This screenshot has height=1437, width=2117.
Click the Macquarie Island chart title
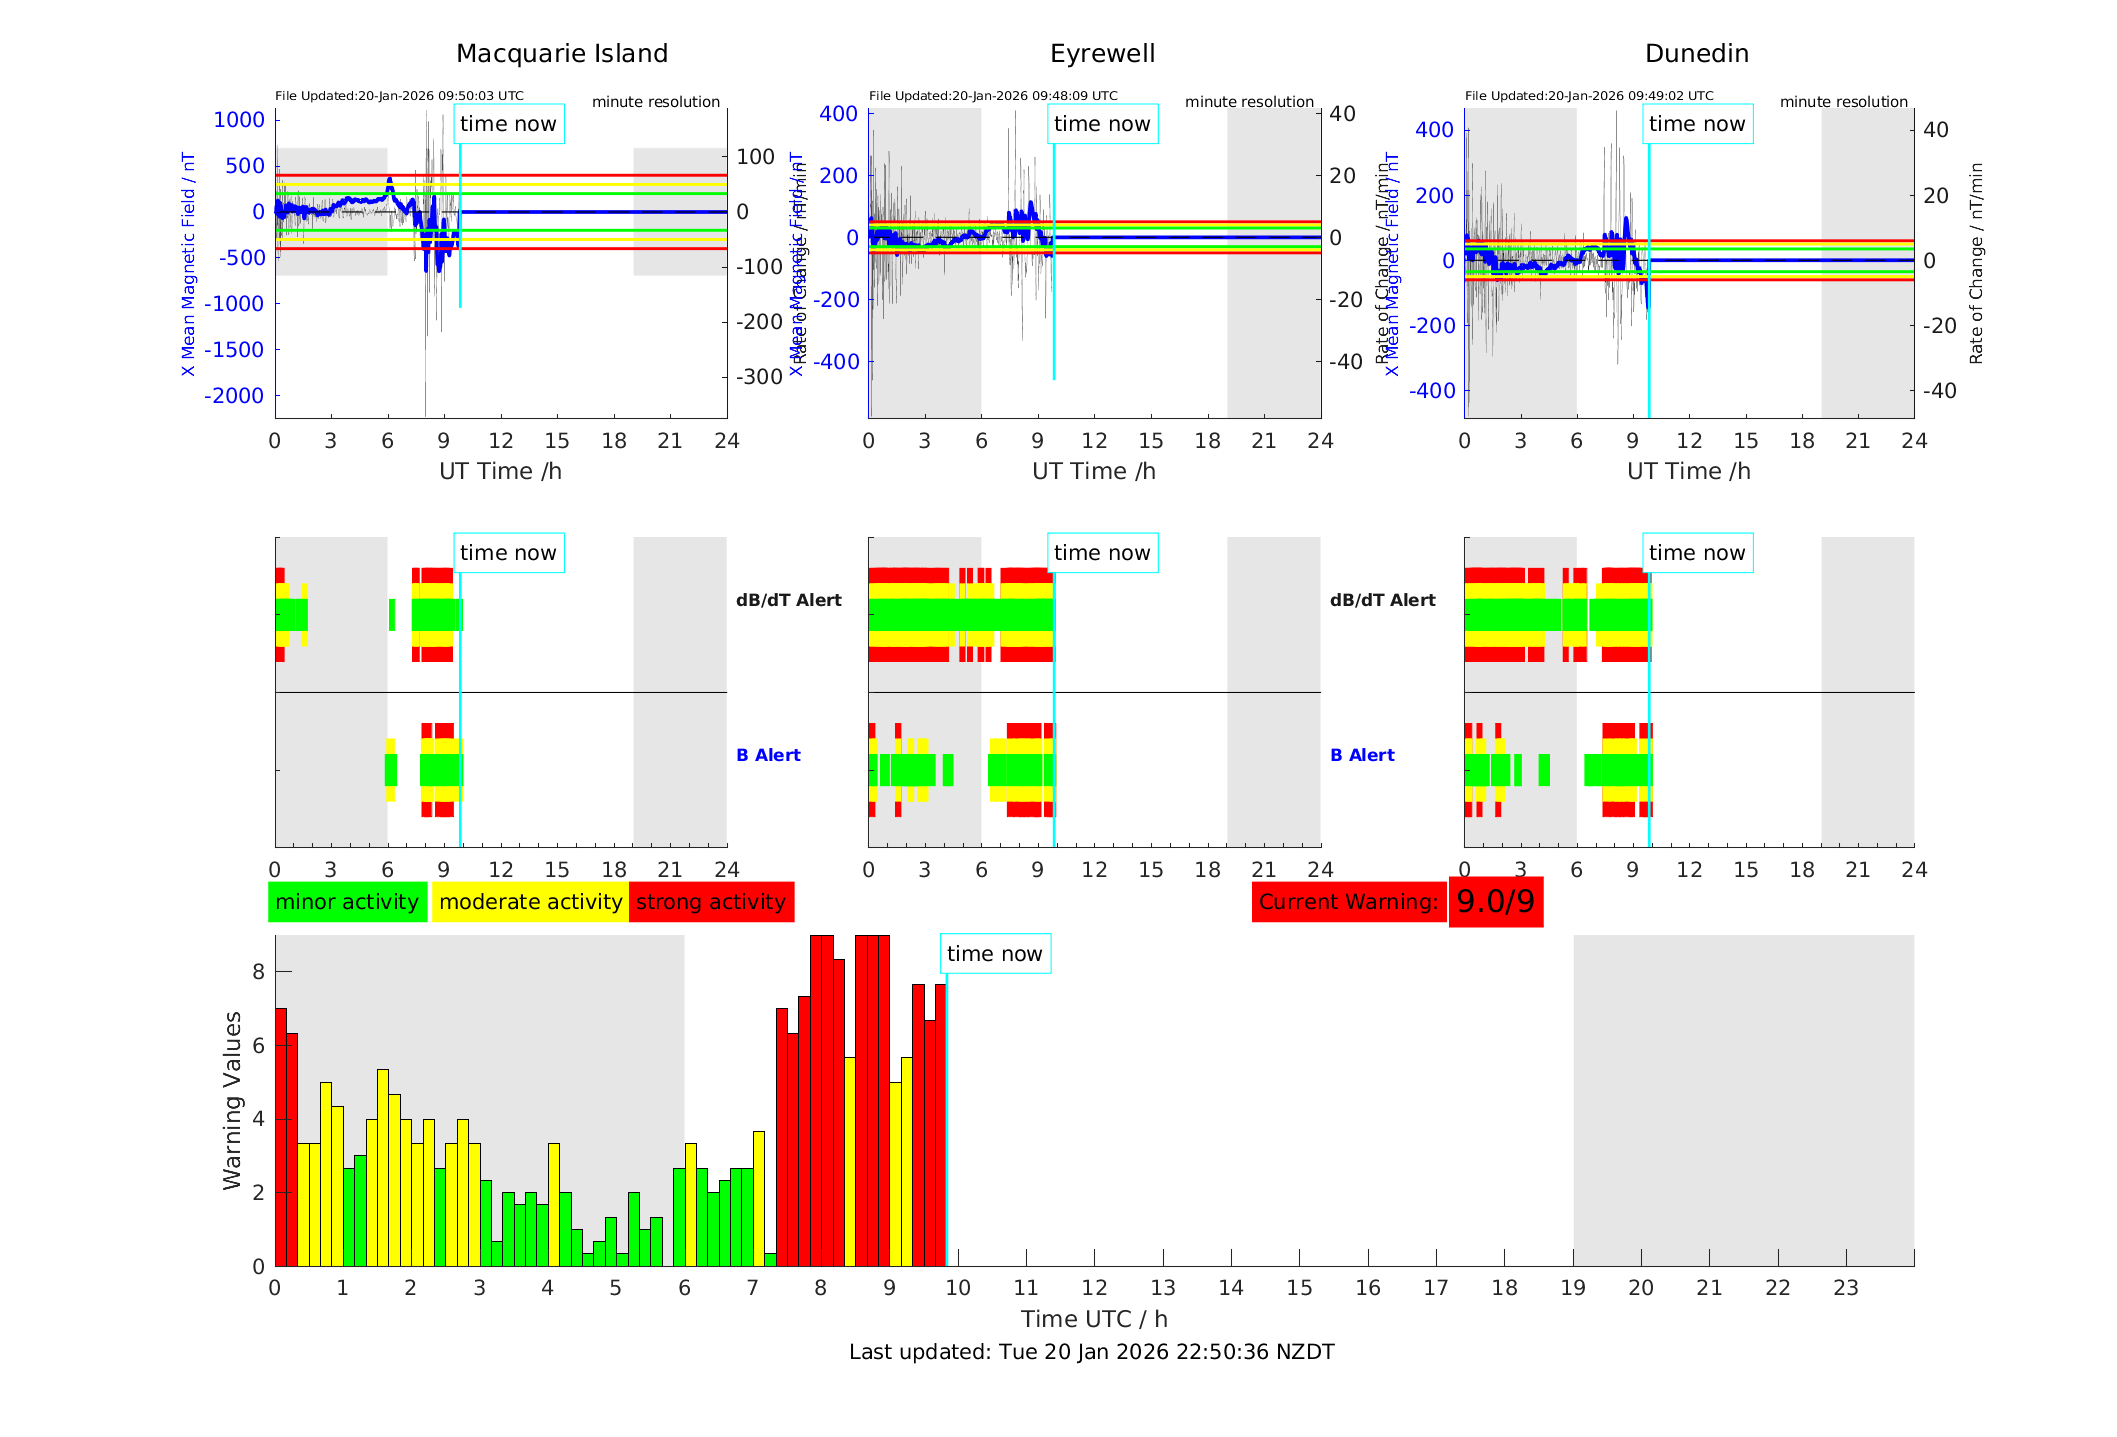(x=562, y=54)
